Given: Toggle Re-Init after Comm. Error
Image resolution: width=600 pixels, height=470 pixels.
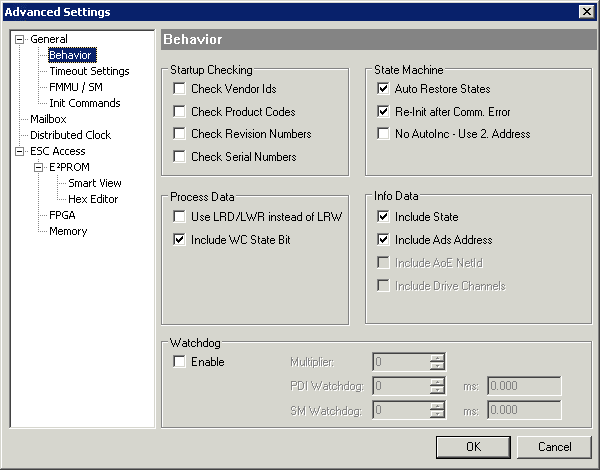Looking at the screenshot, I should tap(383, 111).
